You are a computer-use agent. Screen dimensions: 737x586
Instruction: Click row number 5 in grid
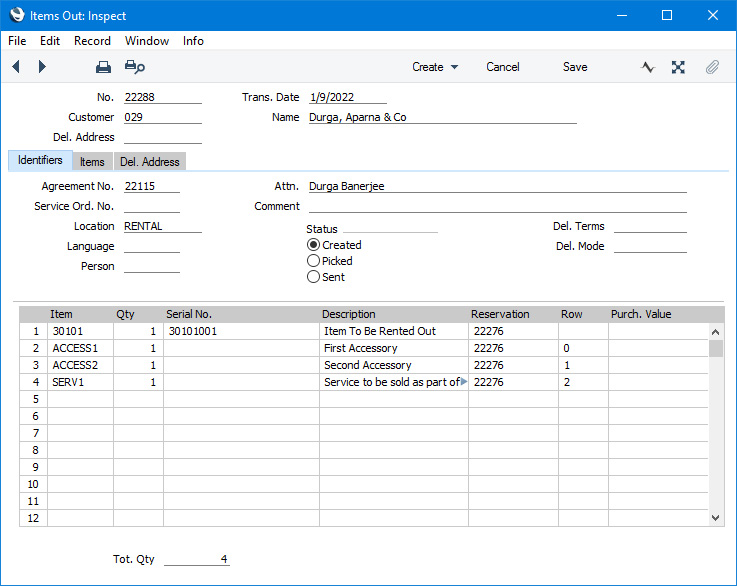33,399
